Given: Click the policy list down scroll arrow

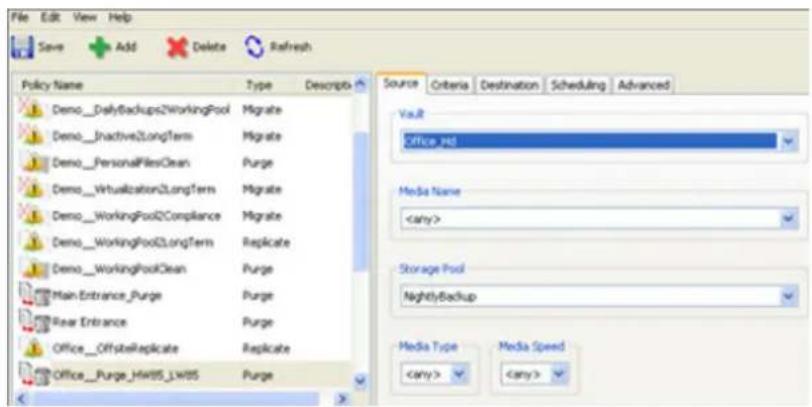Looking at the screenshot, I should pyautogui.click(x=361, y=381).
